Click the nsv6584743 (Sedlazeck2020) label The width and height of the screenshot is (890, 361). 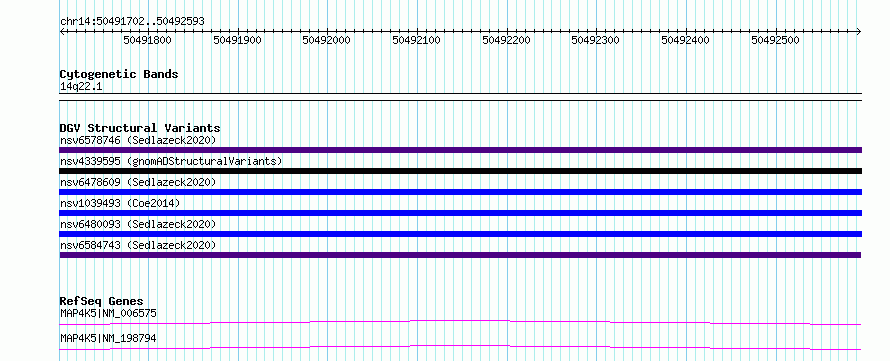(x=138, y=245)
